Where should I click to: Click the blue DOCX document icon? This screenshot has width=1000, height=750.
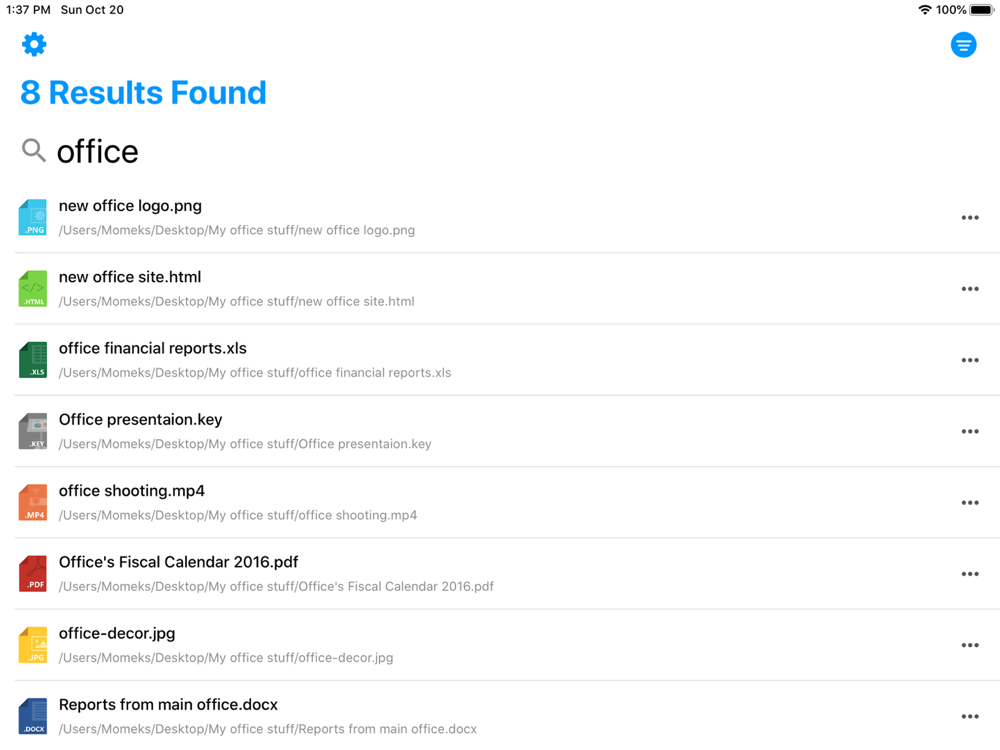coord(33,716)
